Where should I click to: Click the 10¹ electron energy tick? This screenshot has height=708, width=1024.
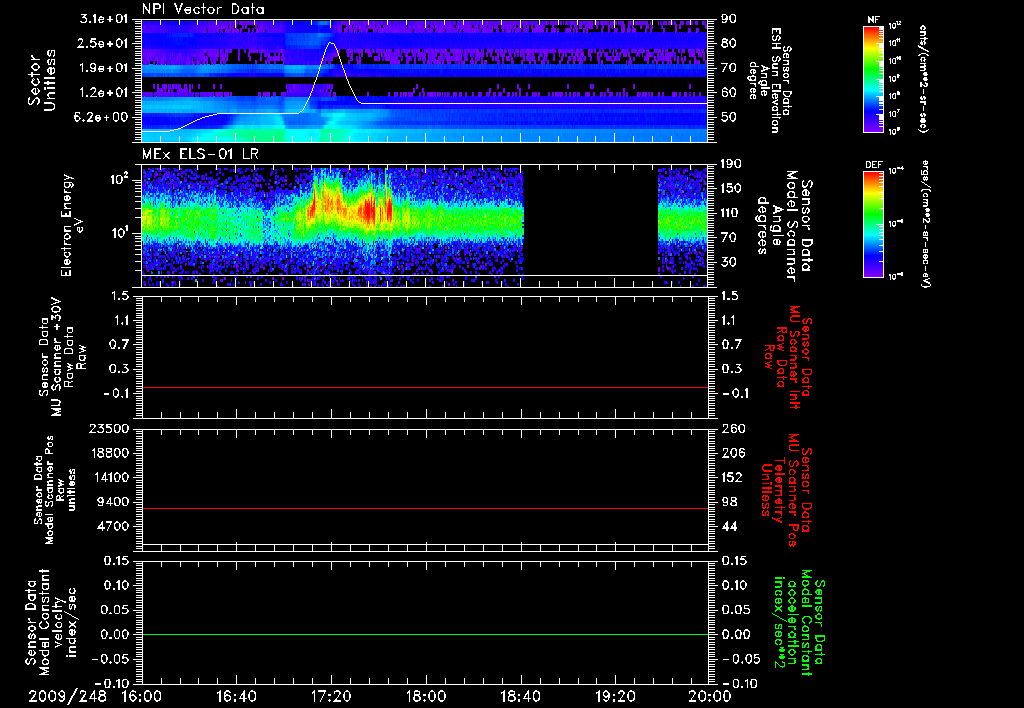[x=120, y=233]
